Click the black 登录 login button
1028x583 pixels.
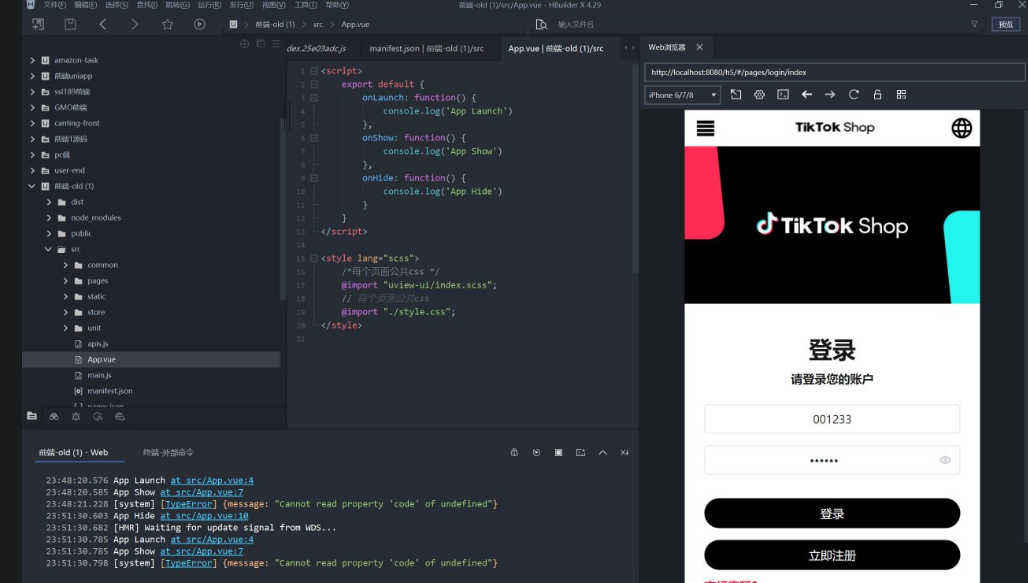(832, 513)
